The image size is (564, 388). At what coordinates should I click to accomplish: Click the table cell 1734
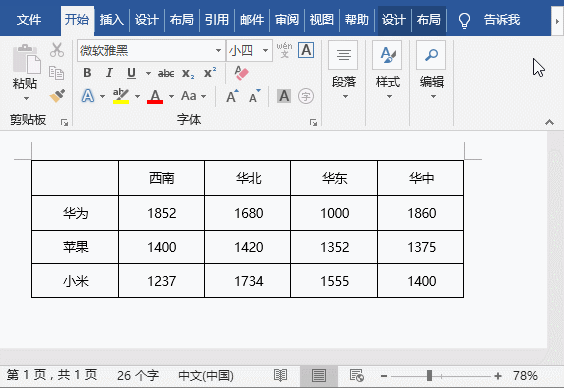click(x=248, y=281)
